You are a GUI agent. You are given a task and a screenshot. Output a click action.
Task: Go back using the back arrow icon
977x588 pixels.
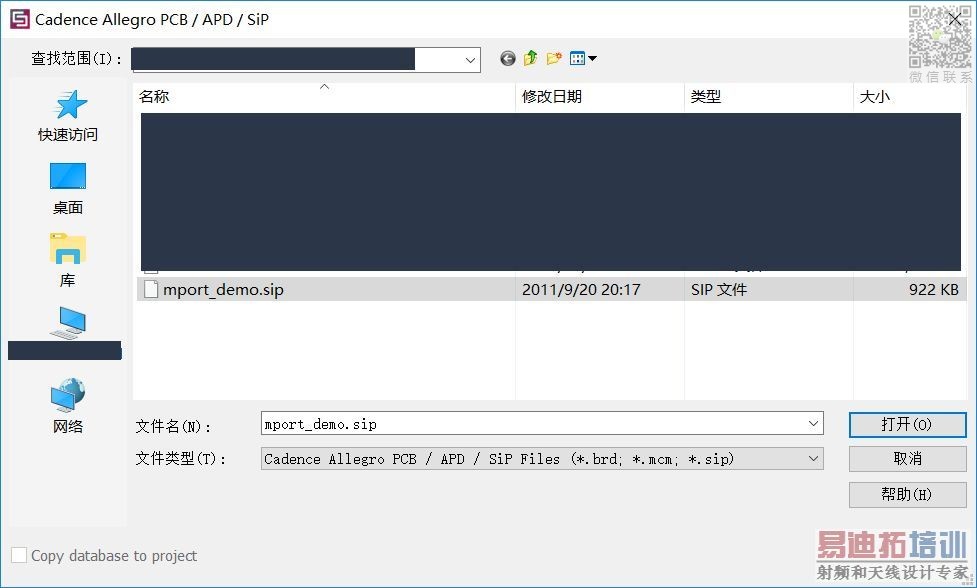[508, 59]
